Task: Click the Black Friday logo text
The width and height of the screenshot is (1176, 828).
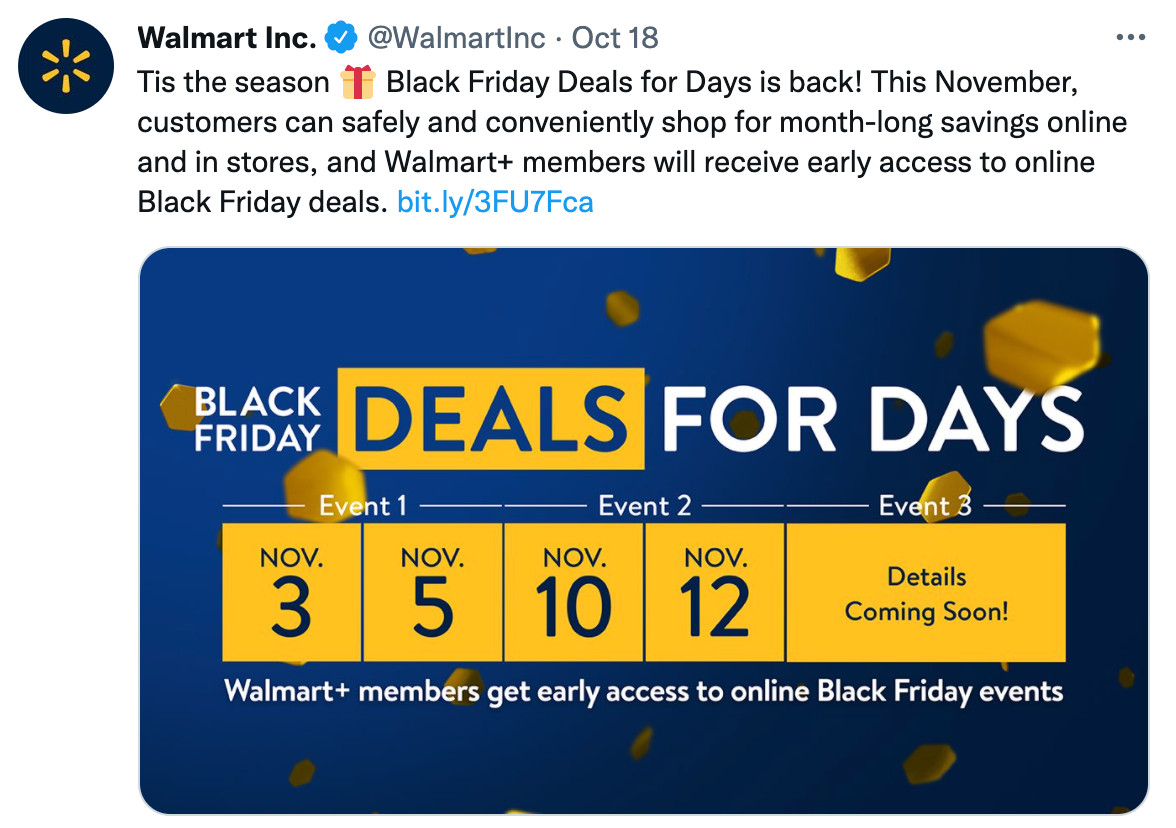Action: pyautogui.click(x=257, y=420)
